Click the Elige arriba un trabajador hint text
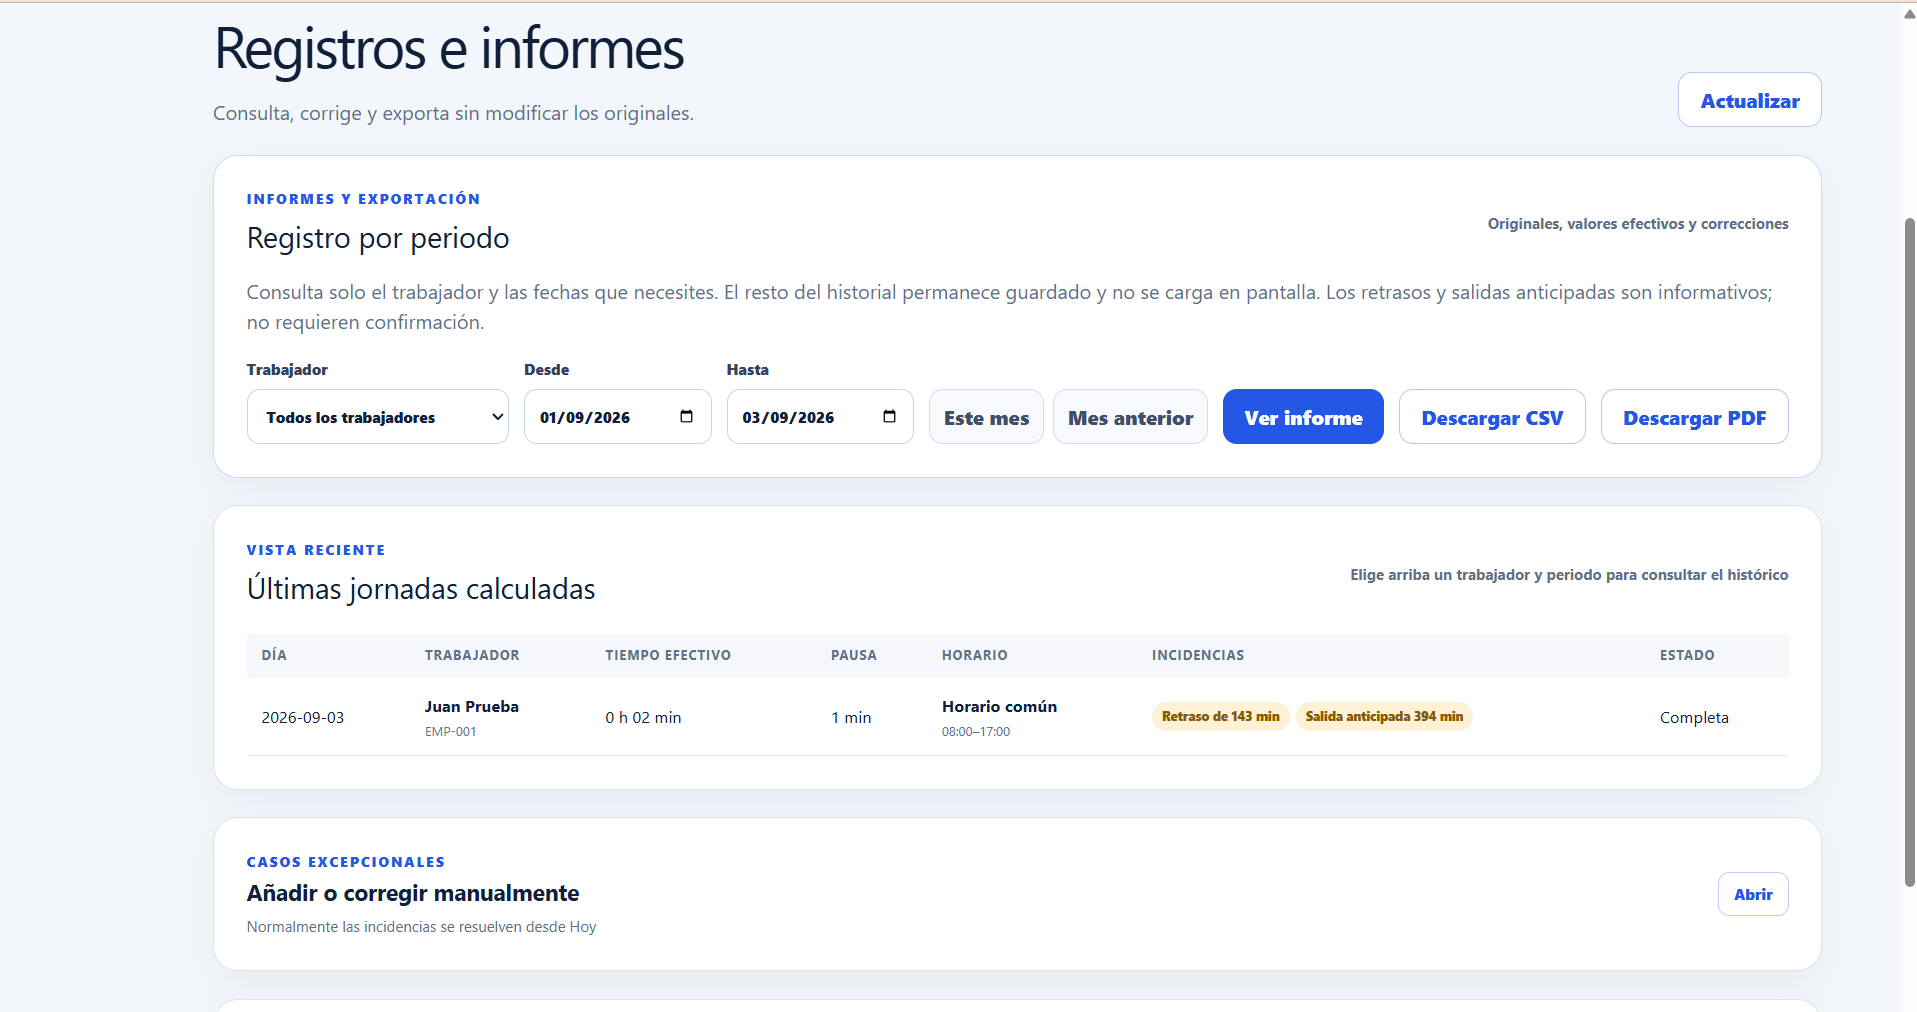 (x=1569, y=575)
